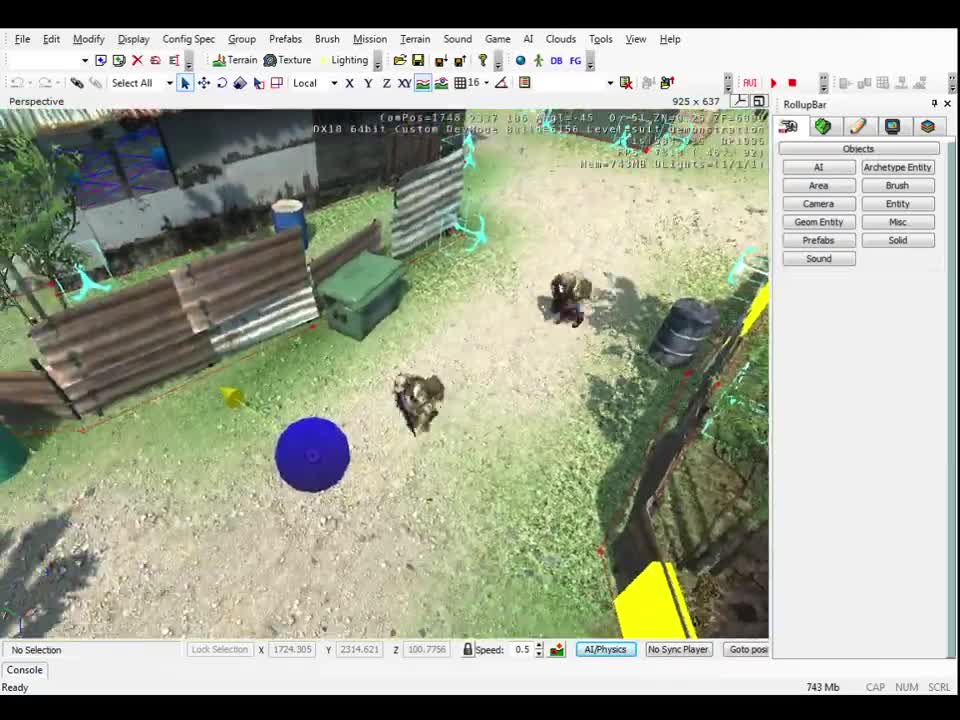Open the Lighting tool
This screenshot has height=720, width=960.
pyautogui.click(x=343, y=60)
